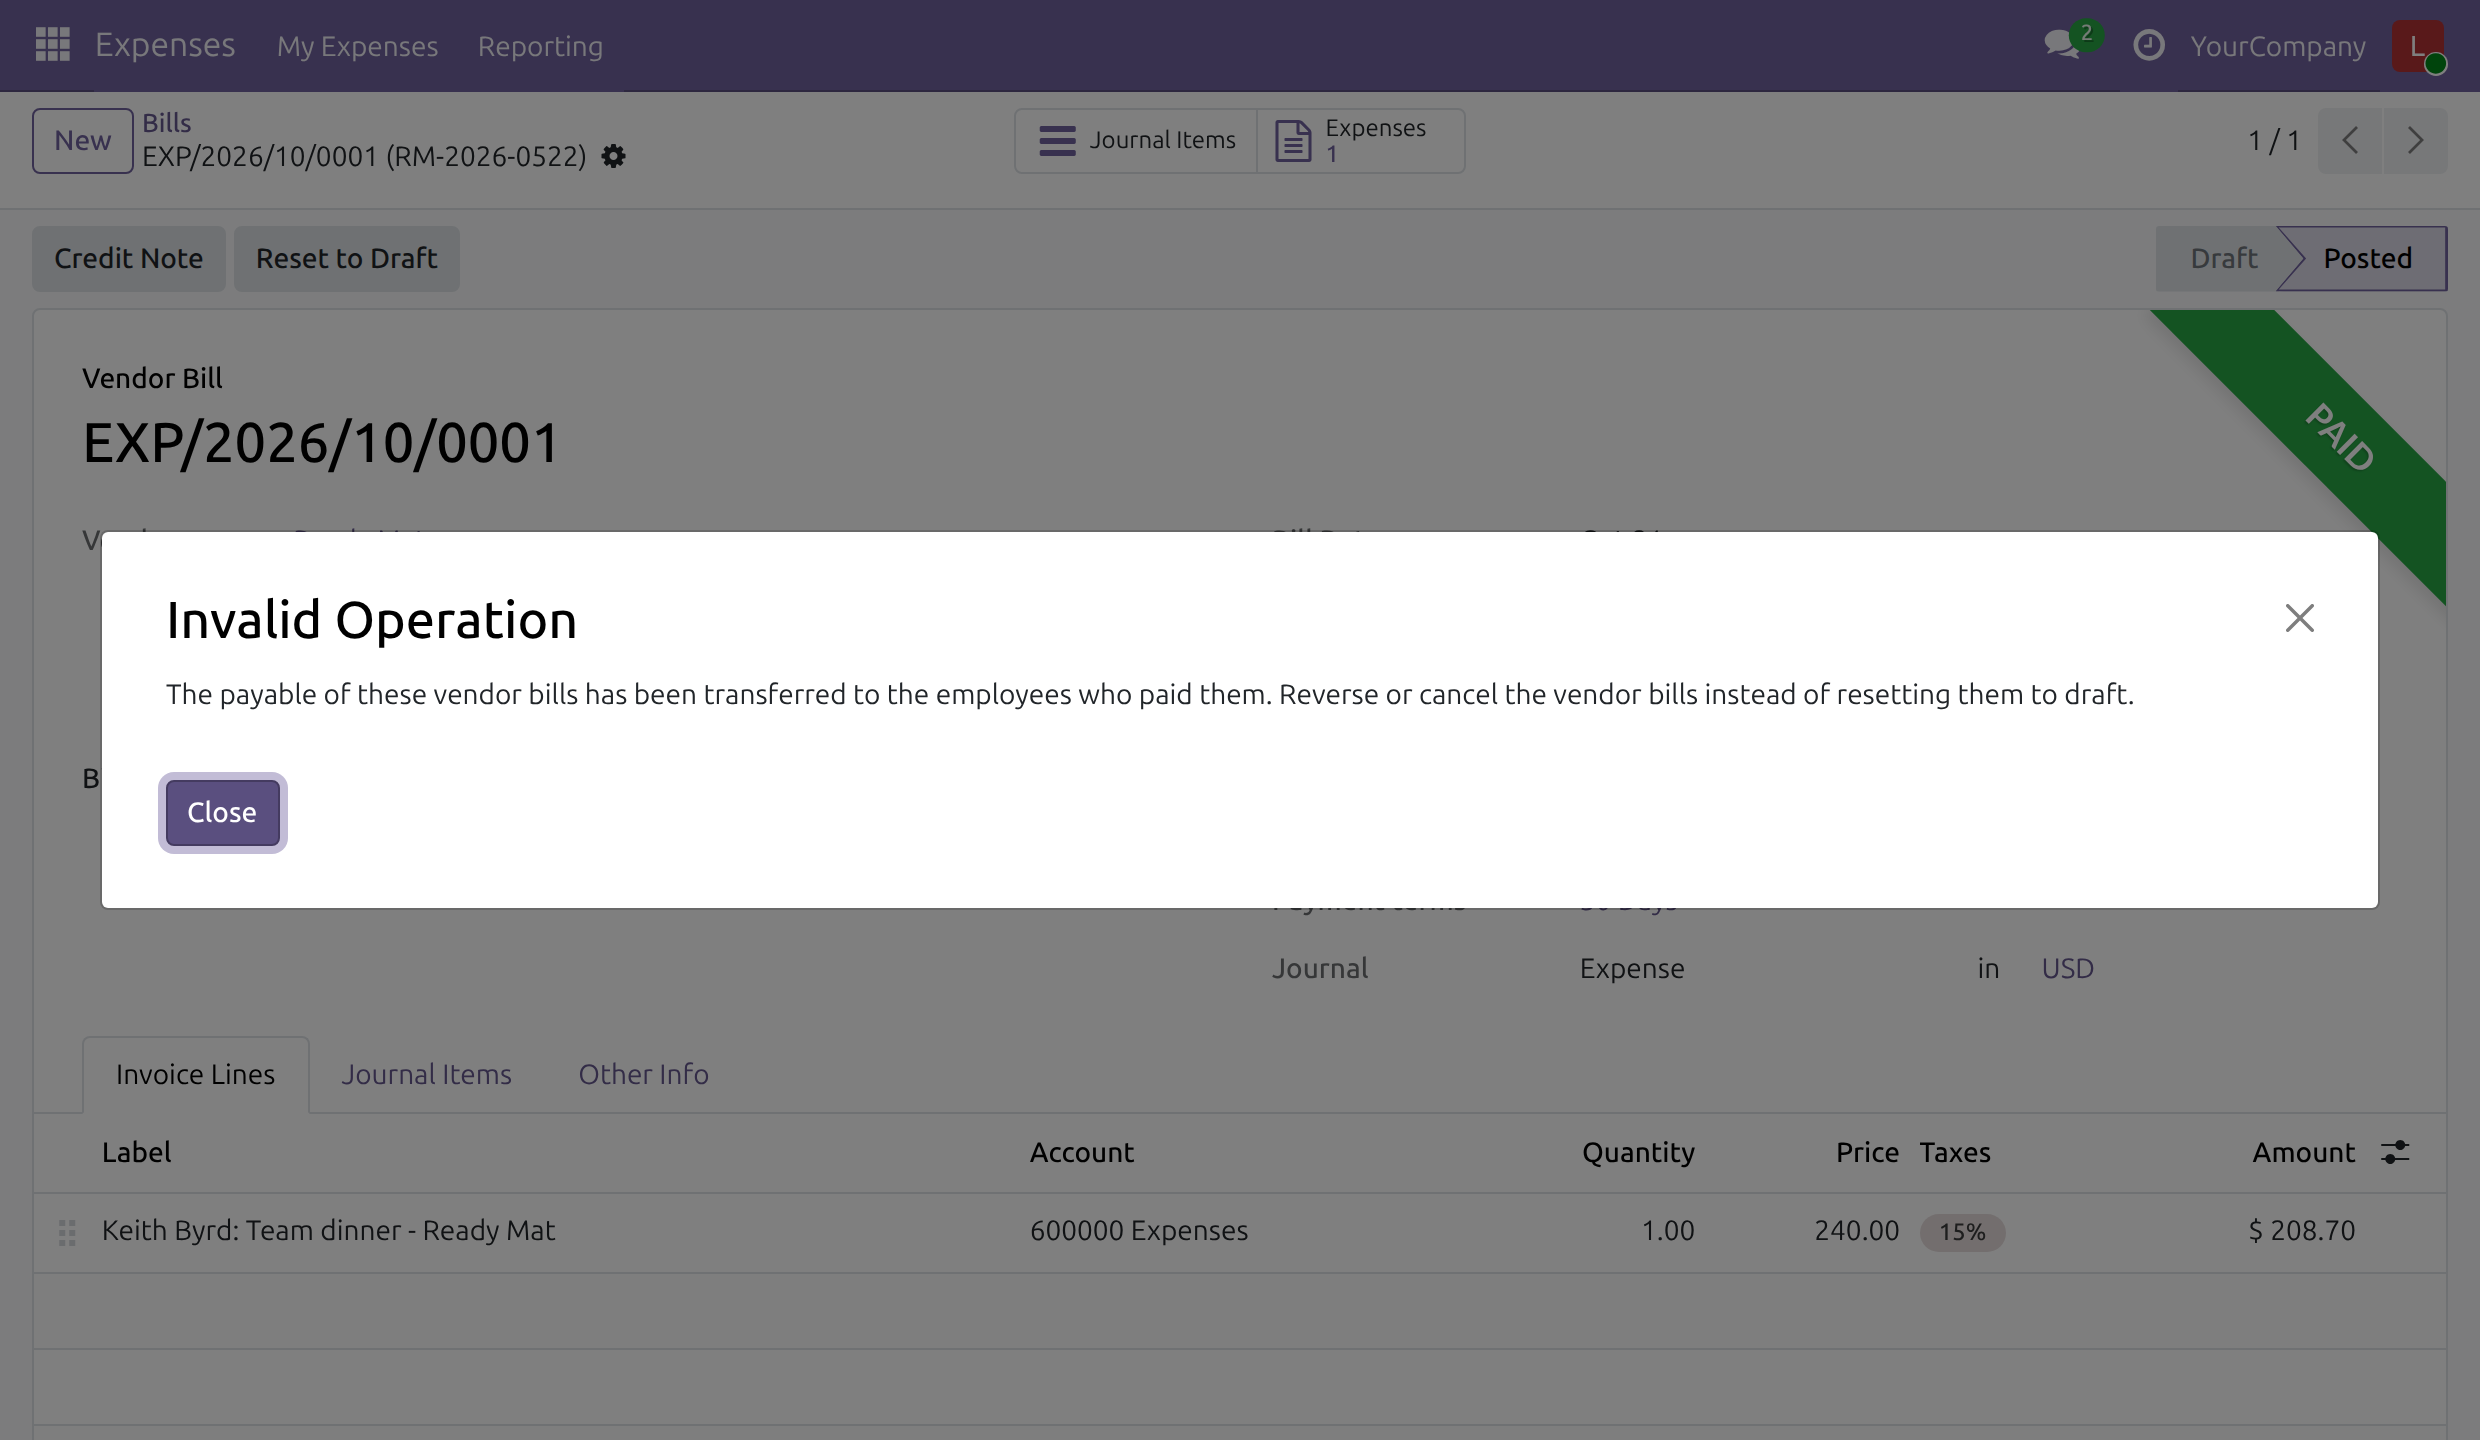Open Journal Items smart button
2480x1440 pixels.
click(x=1137, y=141)
